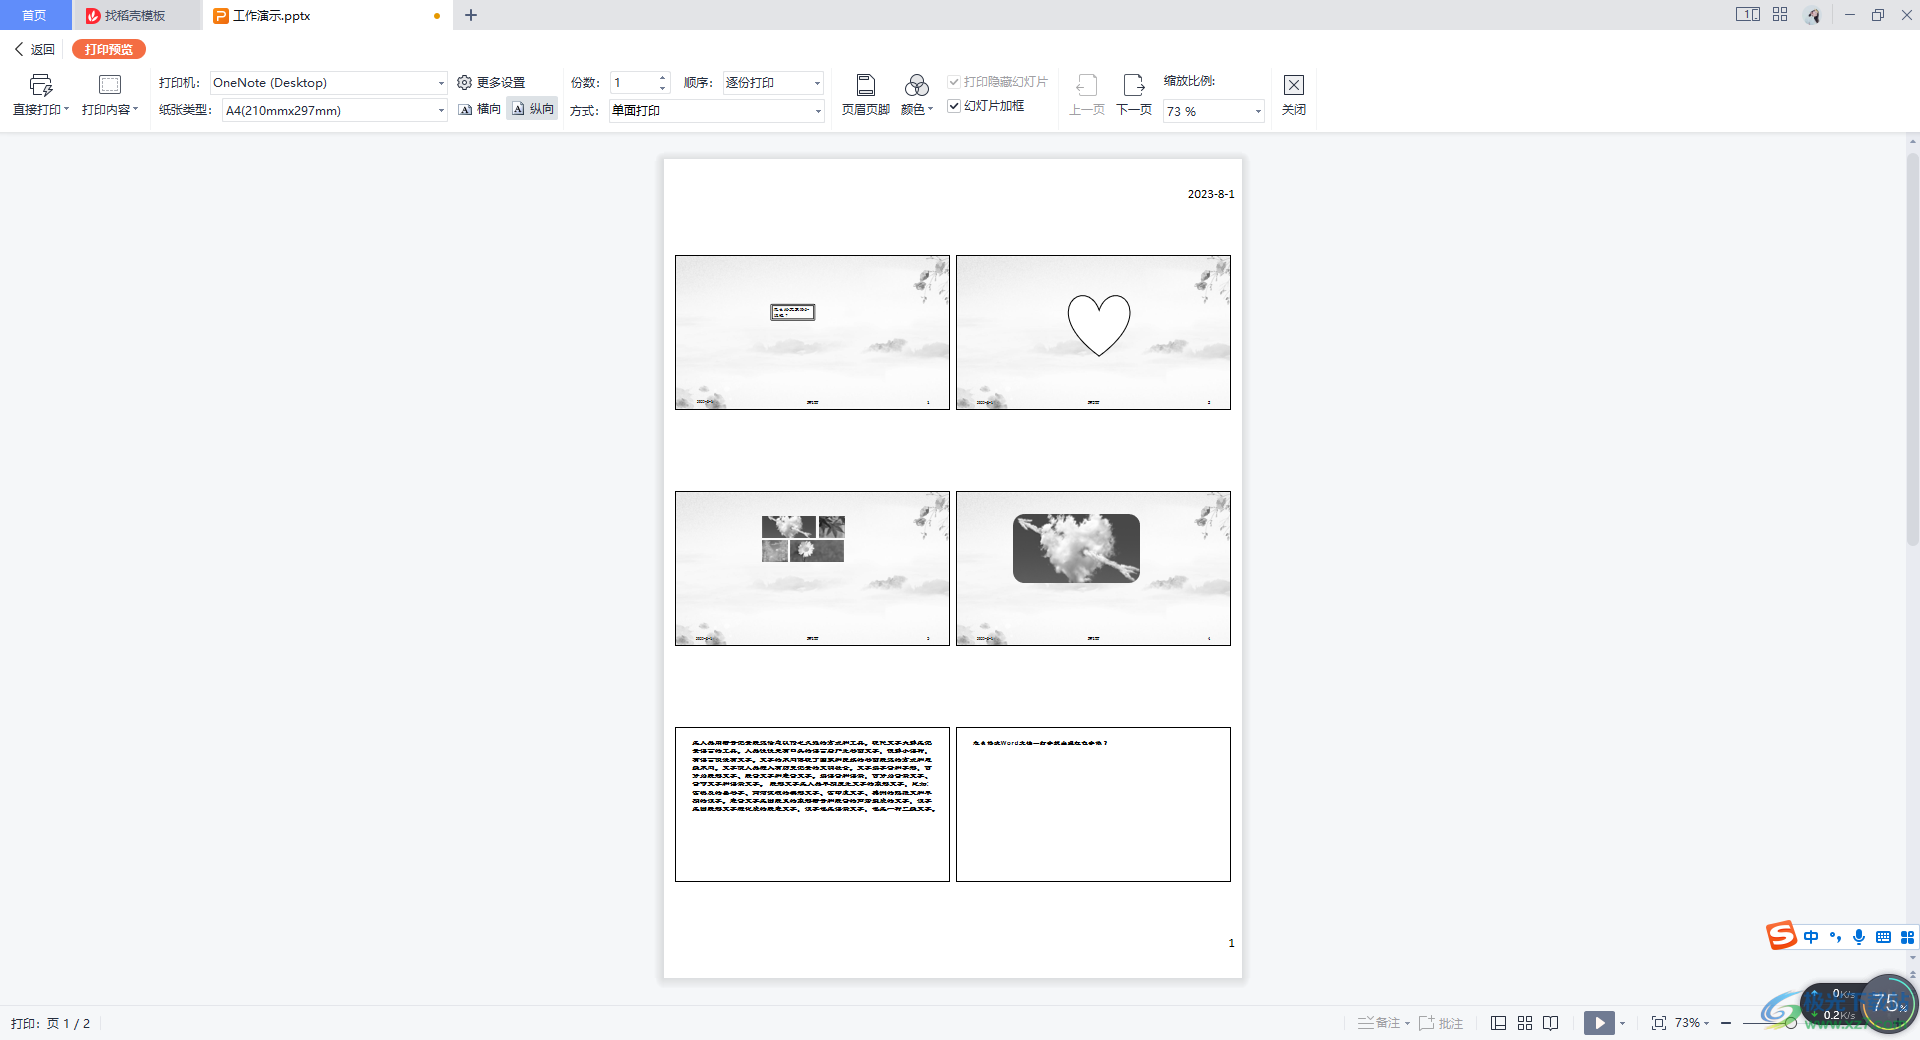Open header and footer (页眉页脚) settings
The height and width of the screenshot is (1040, 1920).
(866, 96)
